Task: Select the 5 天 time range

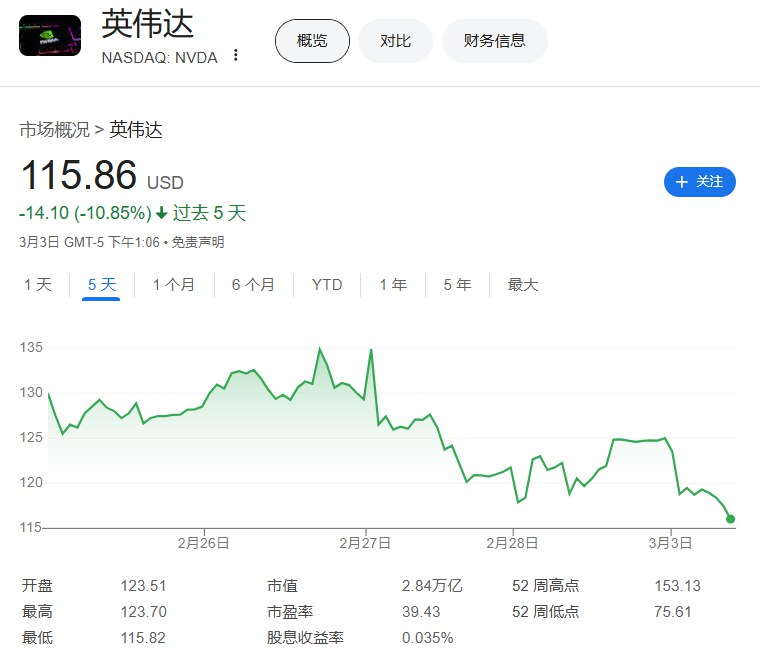Action: tap(102, 285)
